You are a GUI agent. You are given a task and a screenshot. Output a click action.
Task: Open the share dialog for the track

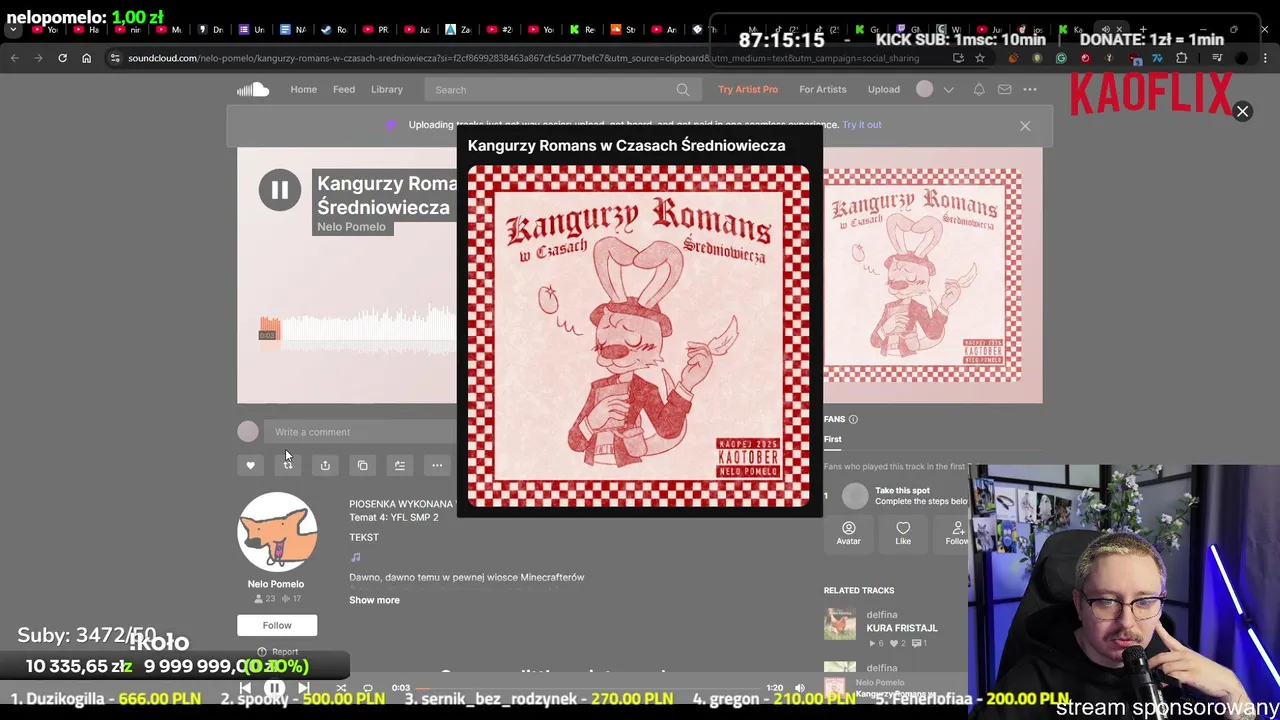pyautogui.click(x=325, y=465)
